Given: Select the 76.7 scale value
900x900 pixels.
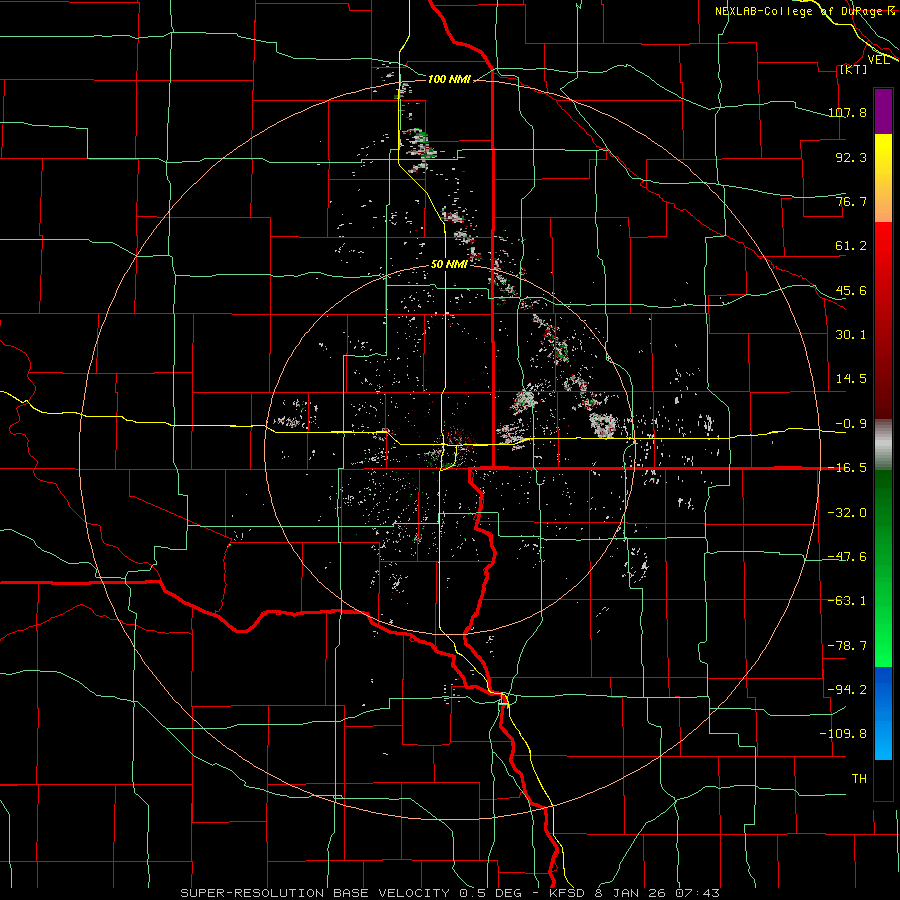Looking at the screenshot, I should pos(851,201).
